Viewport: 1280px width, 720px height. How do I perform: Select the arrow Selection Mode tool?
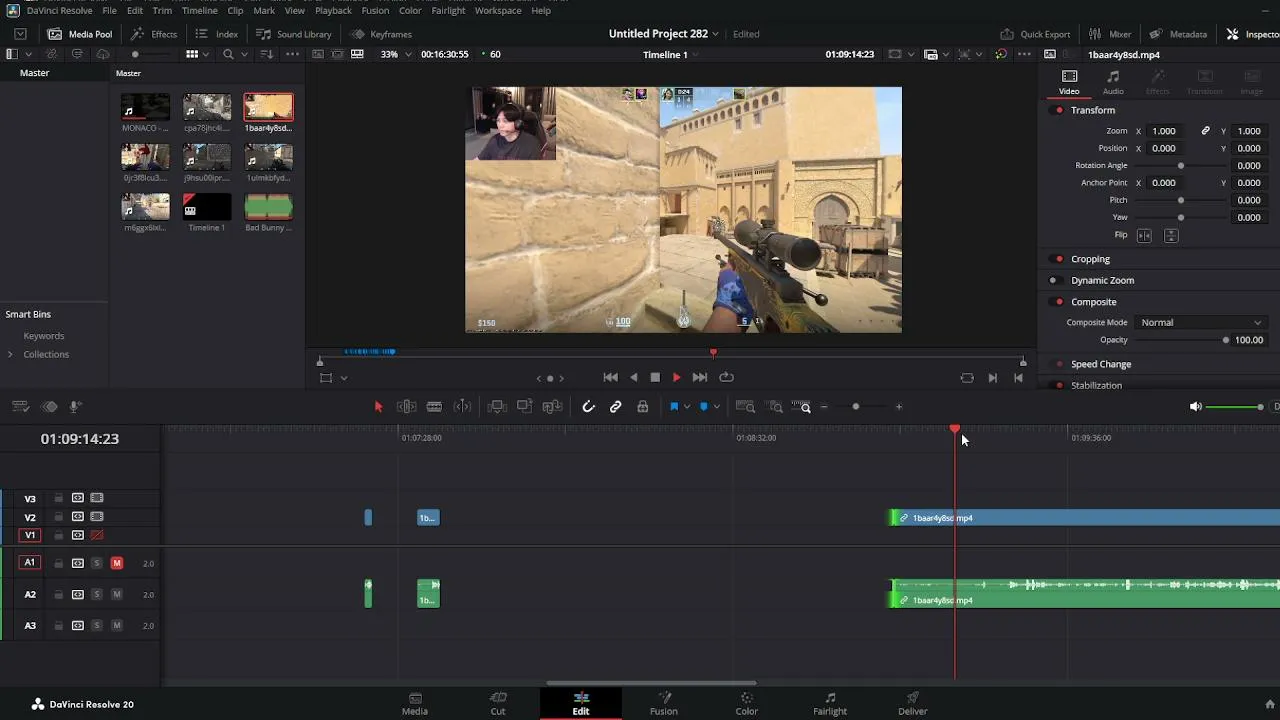point(378,407)
